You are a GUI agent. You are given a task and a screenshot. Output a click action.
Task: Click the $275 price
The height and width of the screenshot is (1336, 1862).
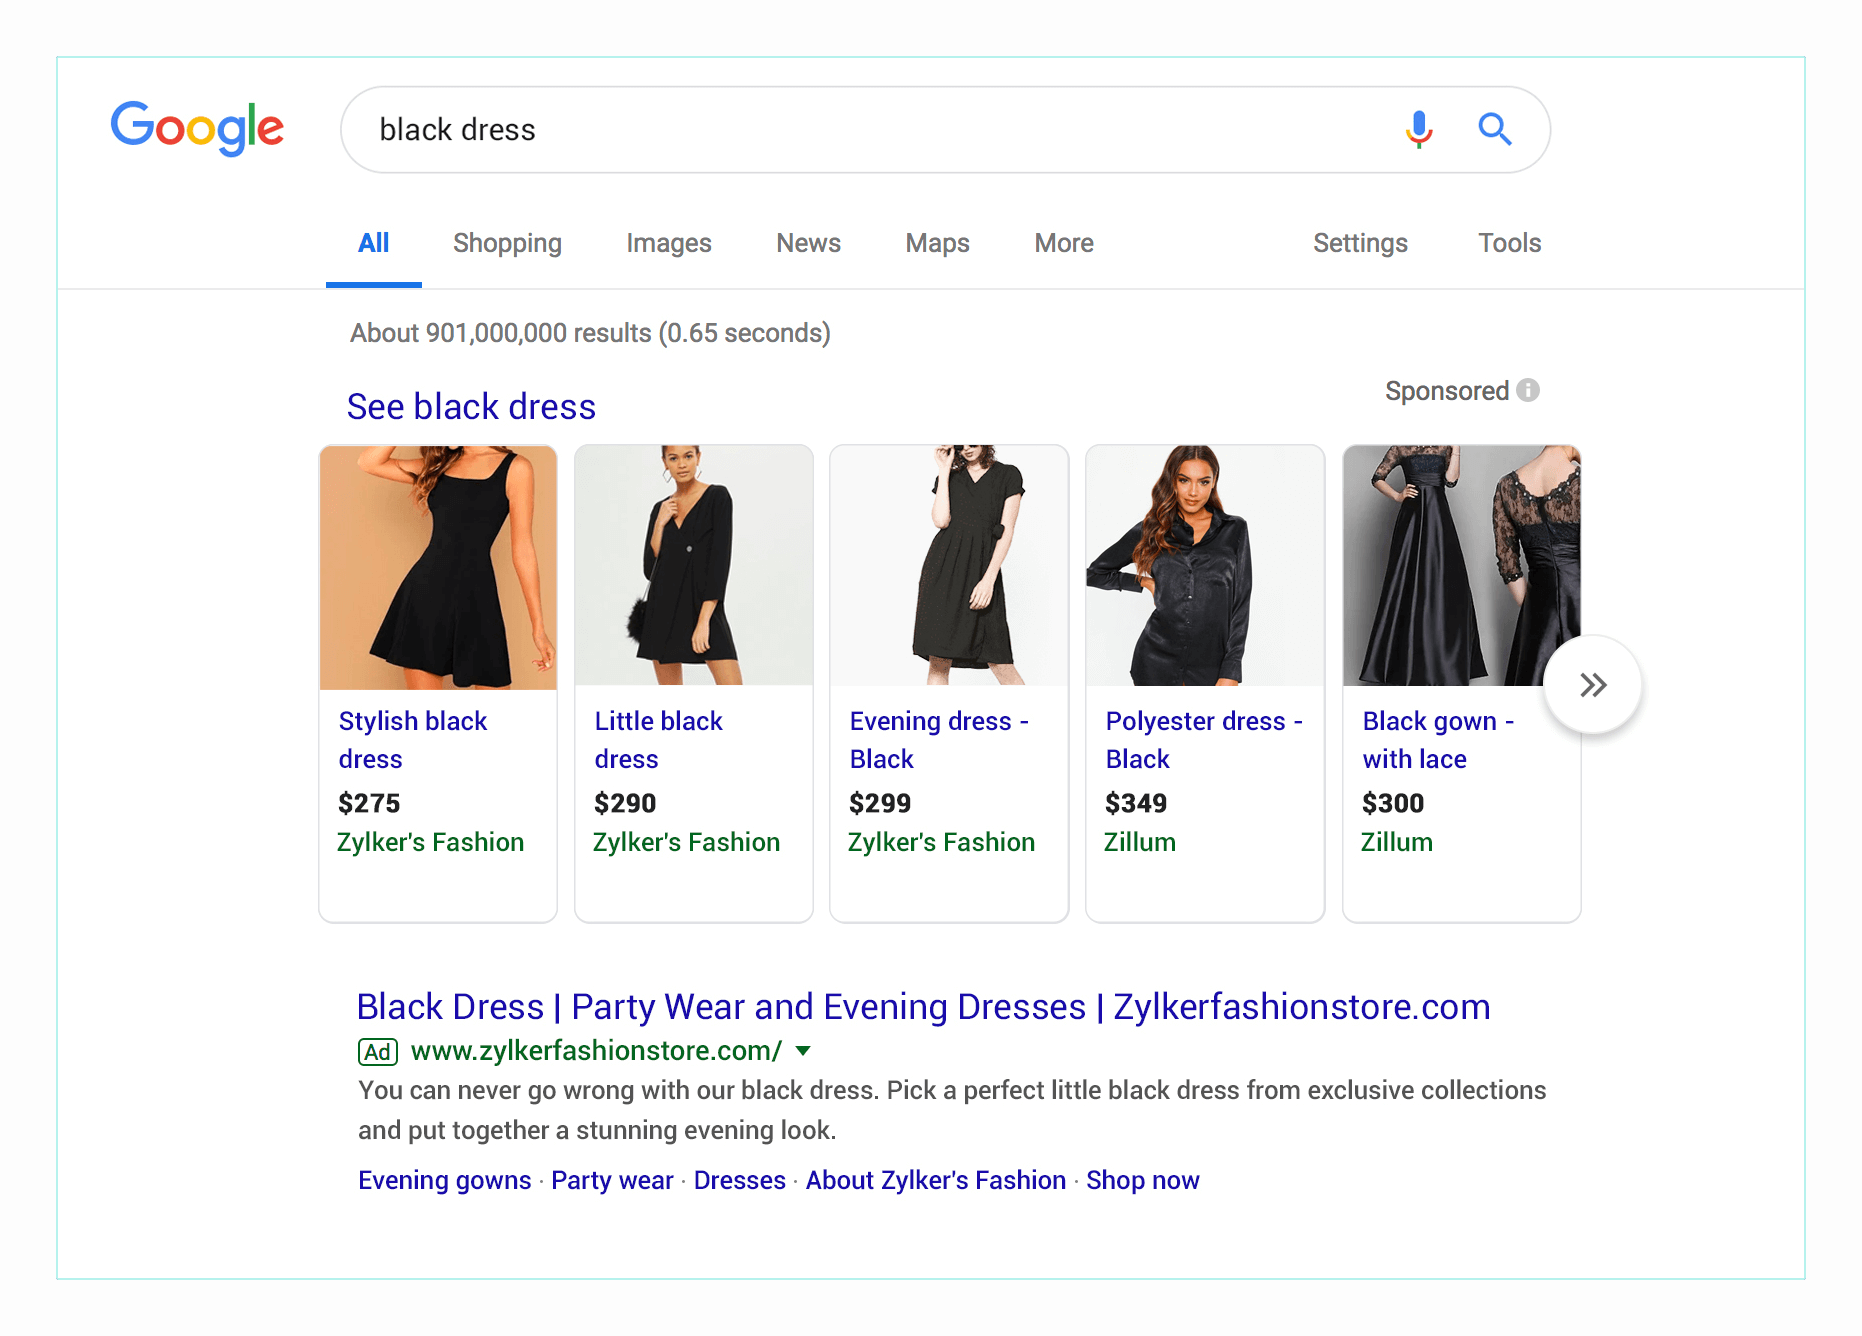pyautogui.click(x=369, y=803)
